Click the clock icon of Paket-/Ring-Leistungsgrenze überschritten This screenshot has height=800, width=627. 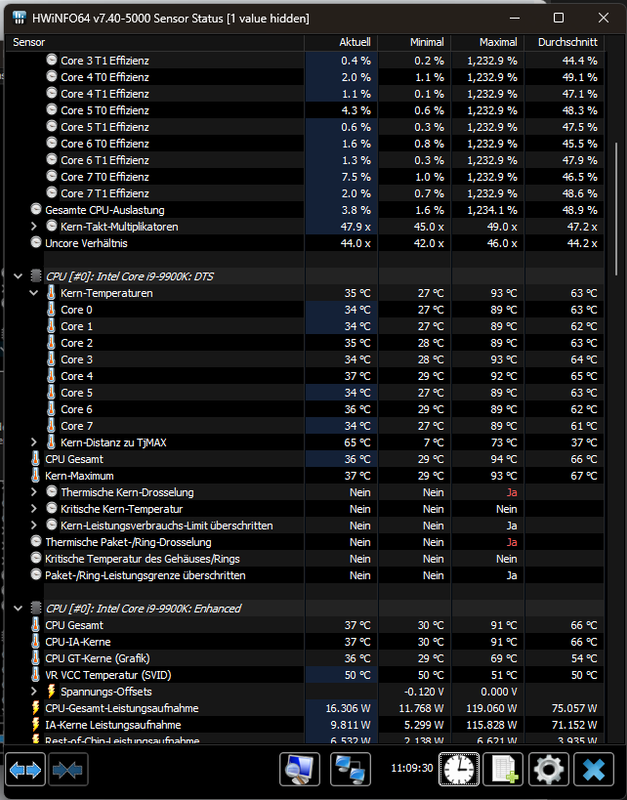[x=36, y=574]
